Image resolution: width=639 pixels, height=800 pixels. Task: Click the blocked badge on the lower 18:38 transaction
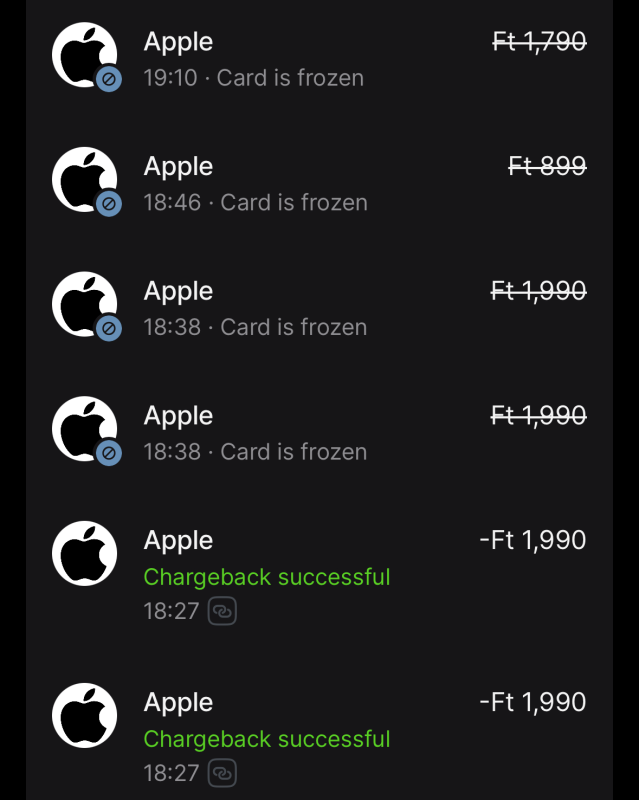pyautogui.click(x=109, y=453)
